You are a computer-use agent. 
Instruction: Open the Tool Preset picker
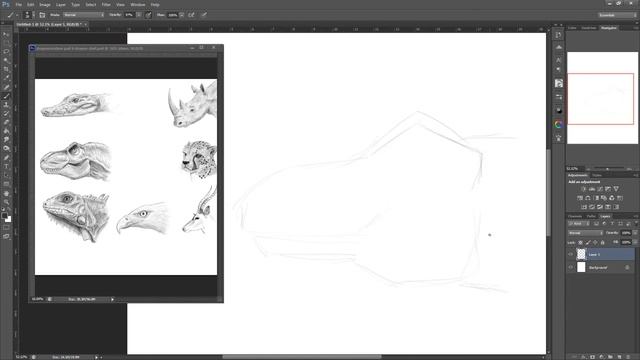click(x=12, y=15)
